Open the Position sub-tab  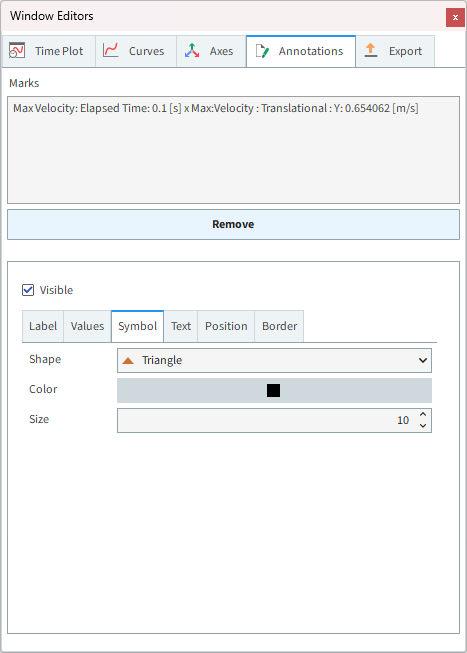click(x=226, y=326)
